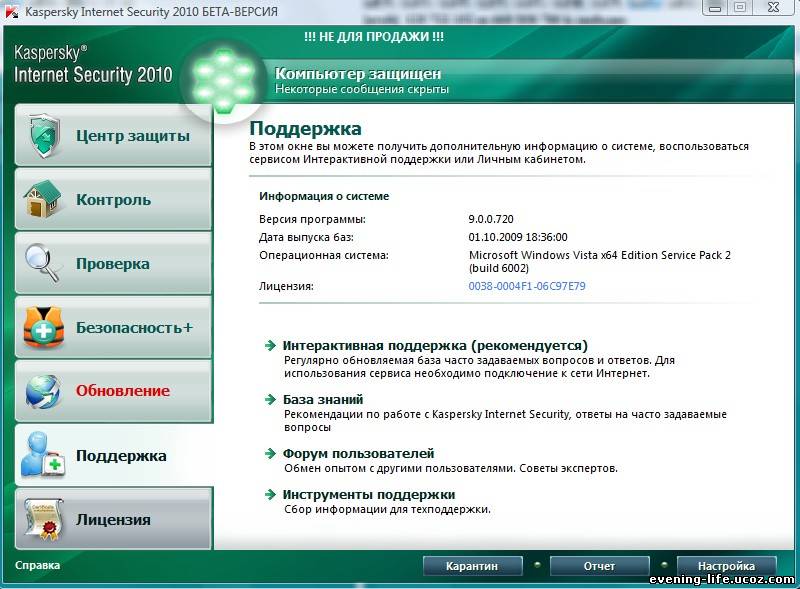Click the life vest icon for Безопасность+
800x589 pixels.
pyautogui.click(x=44, y=327)
